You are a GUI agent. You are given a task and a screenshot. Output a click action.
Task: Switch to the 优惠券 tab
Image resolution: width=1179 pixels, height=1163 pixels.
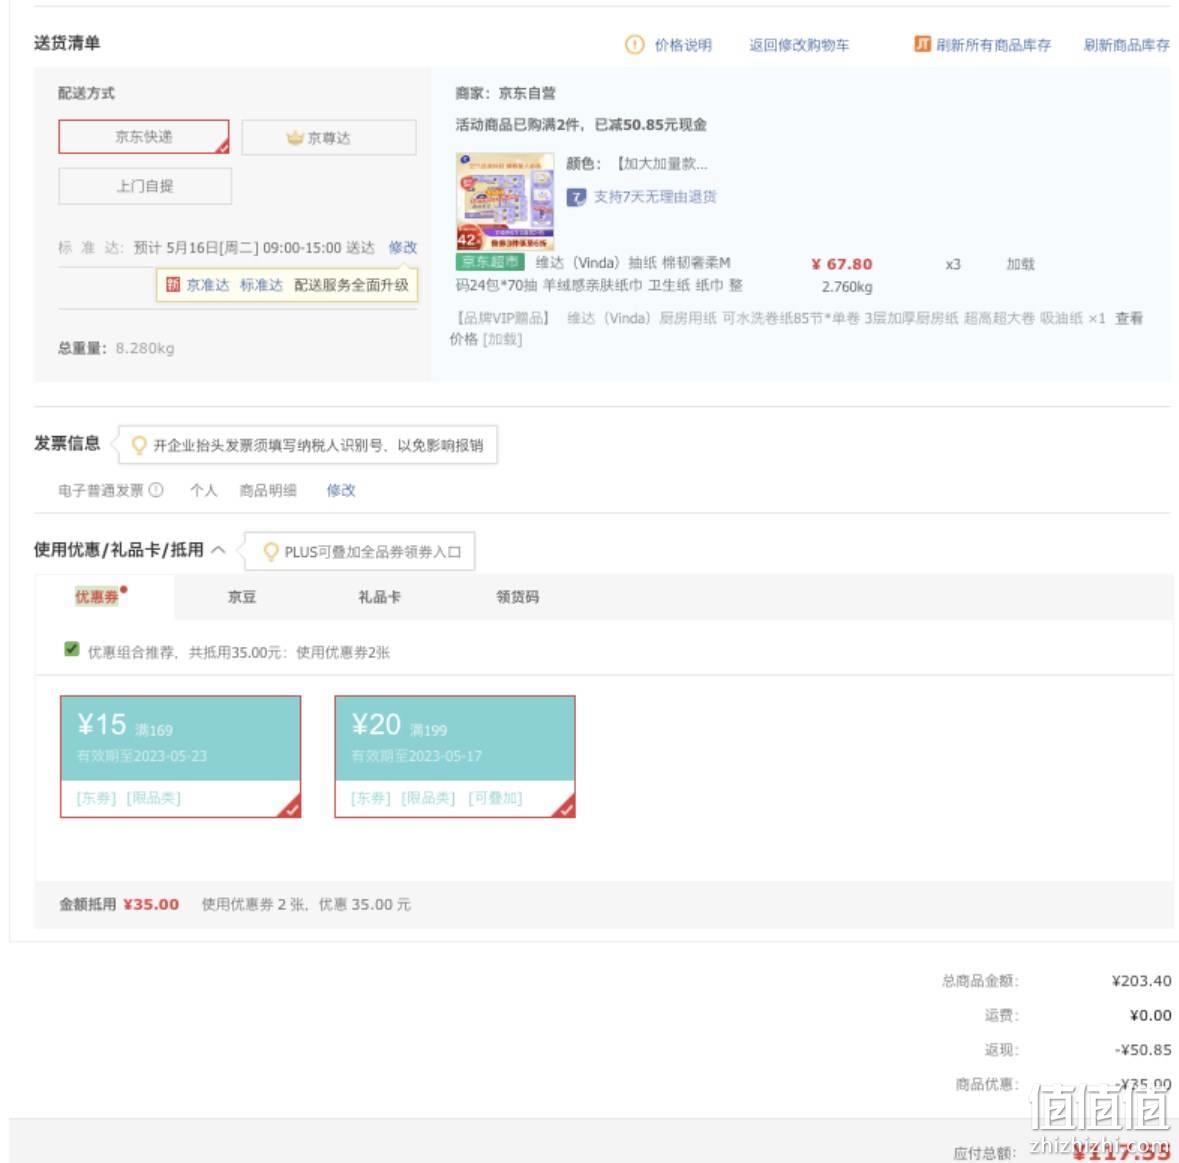point(97,597)
